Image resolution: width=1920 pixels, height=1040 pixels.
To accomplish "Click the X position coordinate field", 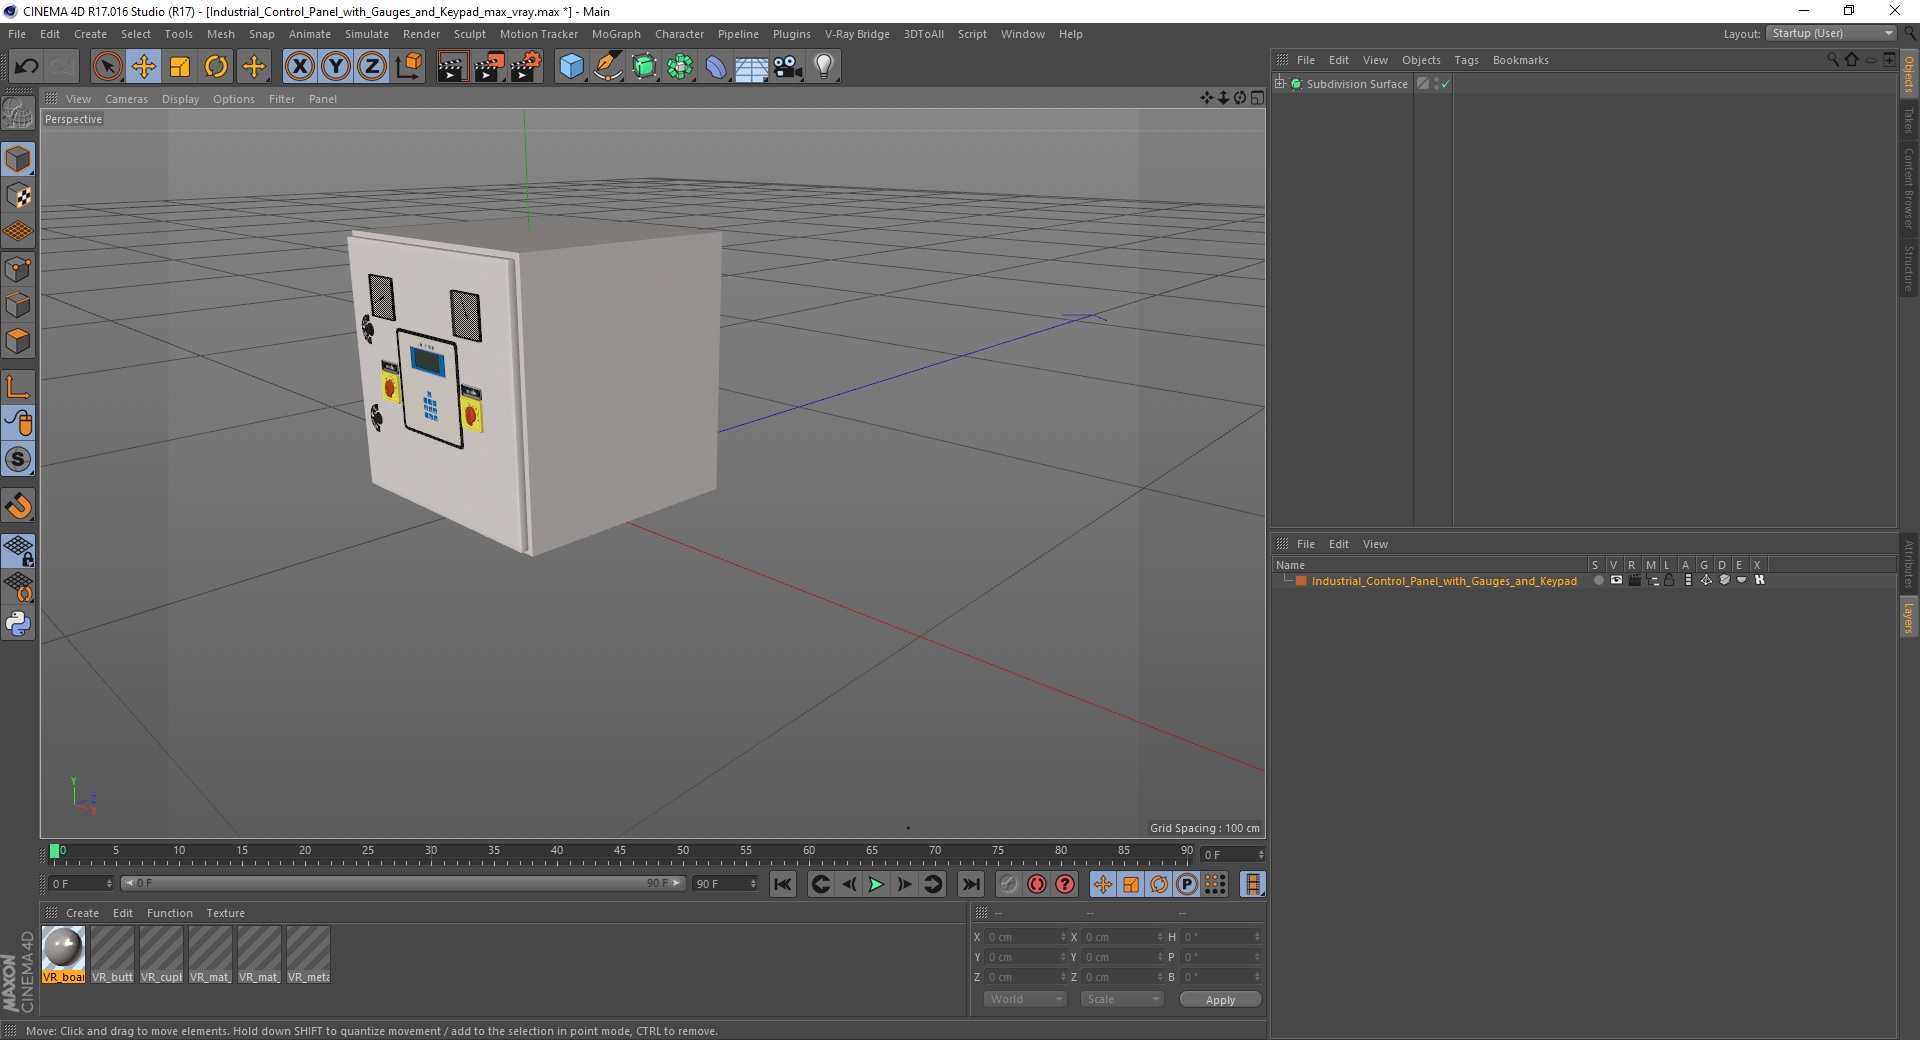I will tap(1025, 937).
